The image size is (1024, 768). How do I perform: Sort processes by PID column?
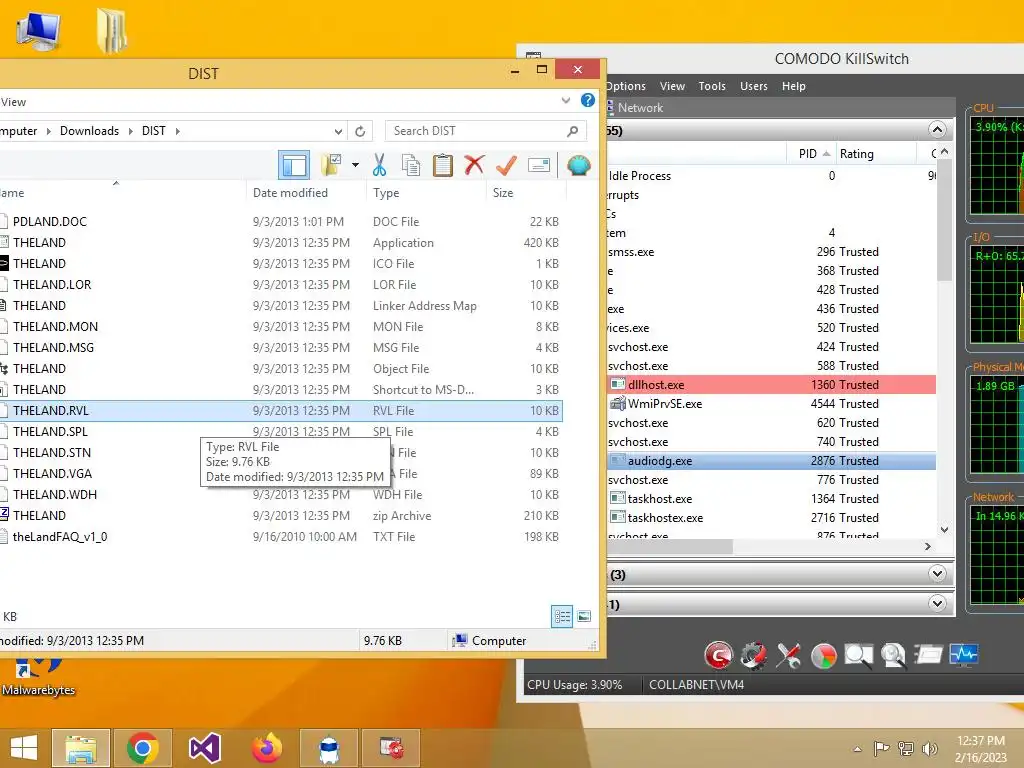coord(812,153)
